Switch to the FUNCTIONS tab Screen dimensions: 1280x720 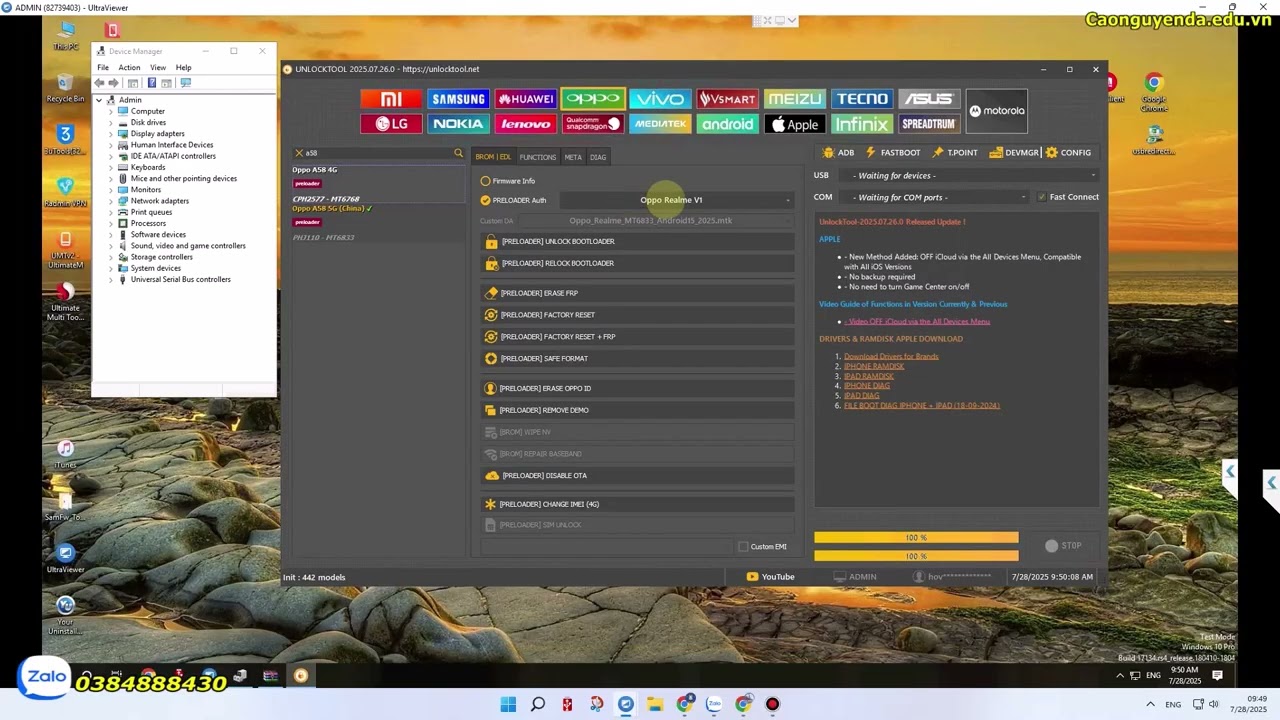point(537,157)
